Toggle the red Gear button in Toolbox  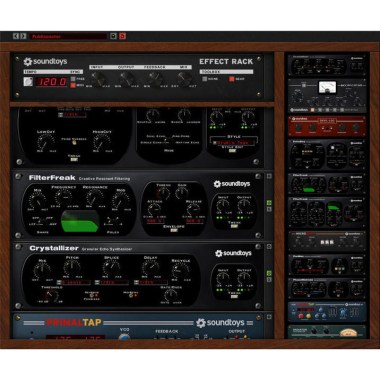(x=231, y=79)
